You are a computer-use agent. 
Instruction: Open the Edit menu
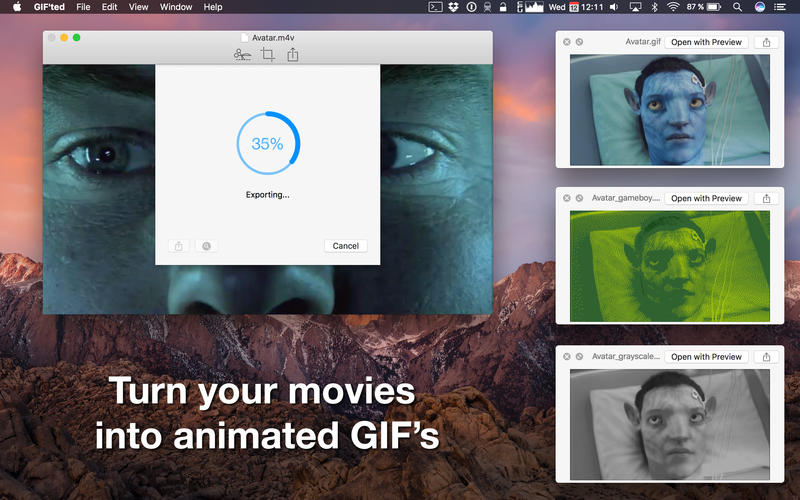[x=109, y=7]
